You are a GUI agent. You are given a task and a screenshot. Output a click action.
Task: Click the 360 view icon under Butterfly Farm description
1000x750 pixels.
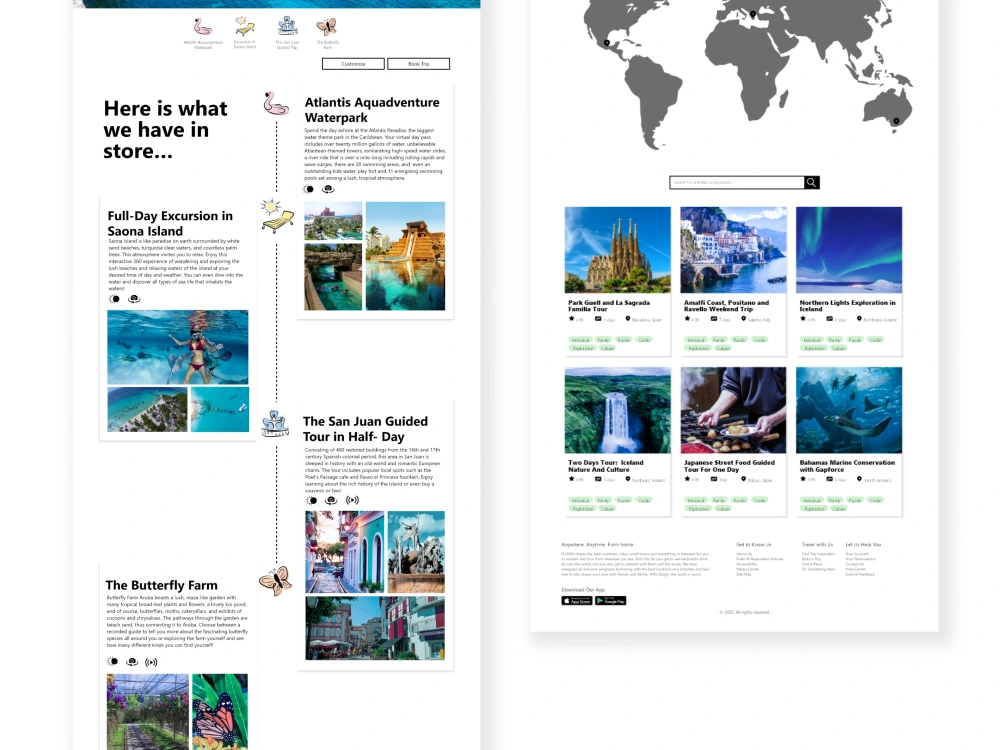(132, 662)
